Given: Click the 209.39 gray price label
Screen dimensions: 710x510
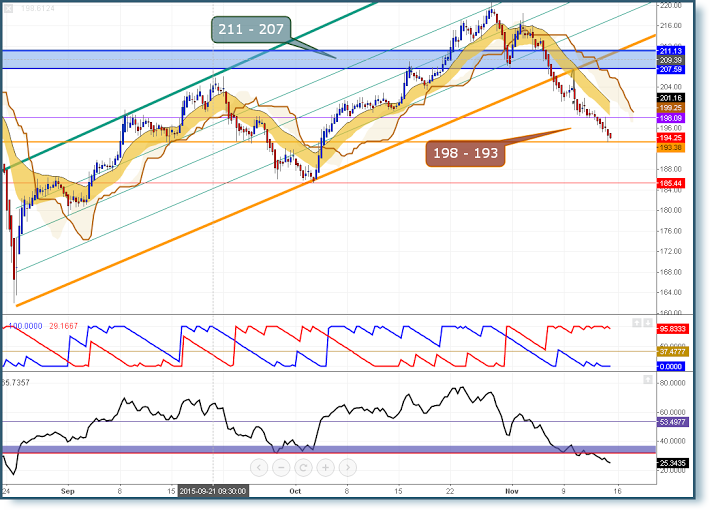Looking at the screenshot, I should click(671, 60).
